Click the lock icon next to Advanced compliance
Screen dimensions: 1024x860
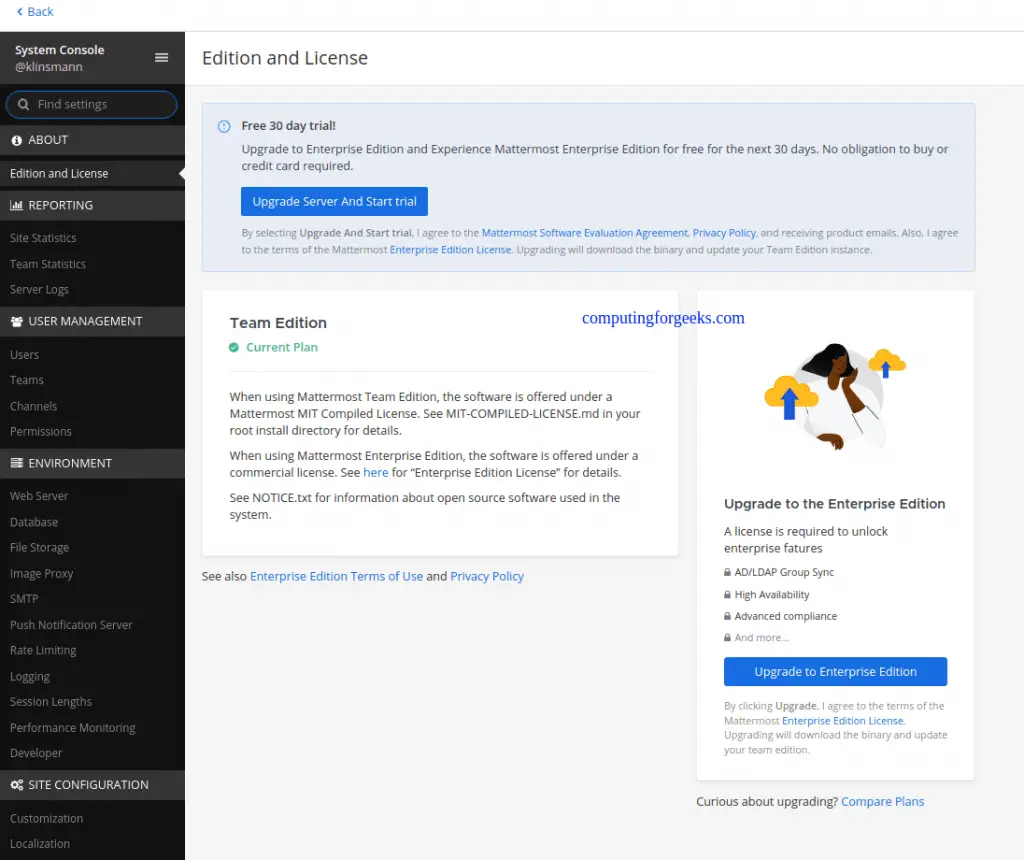[x=728, y=616]
